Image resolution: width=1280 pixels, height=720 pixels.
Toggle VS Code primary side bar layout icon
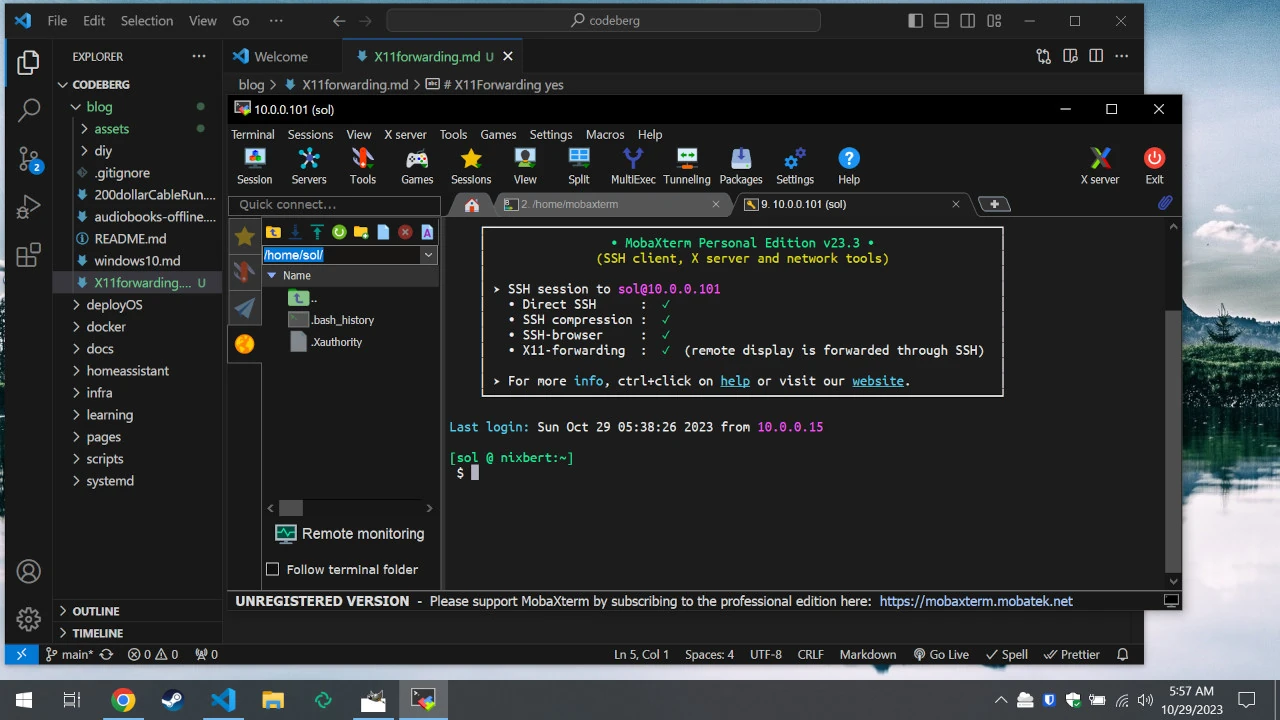(x=915, y=21)
